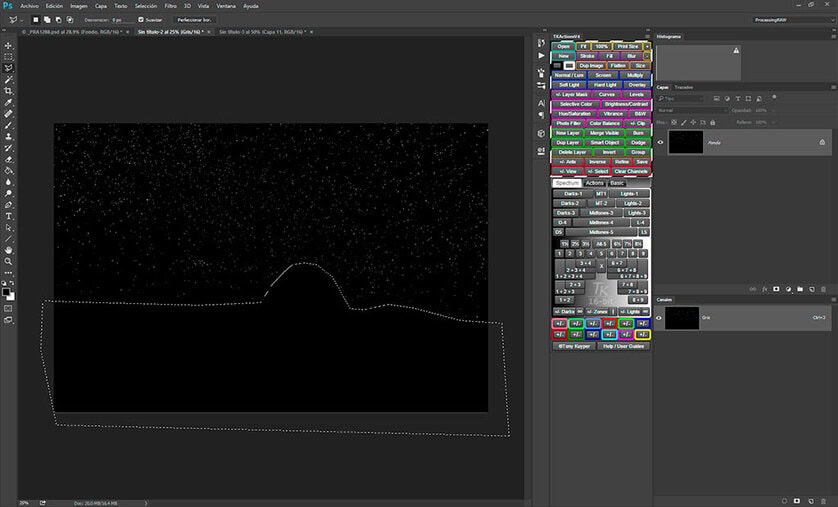Select the Hand tool

tap(9, 250)
